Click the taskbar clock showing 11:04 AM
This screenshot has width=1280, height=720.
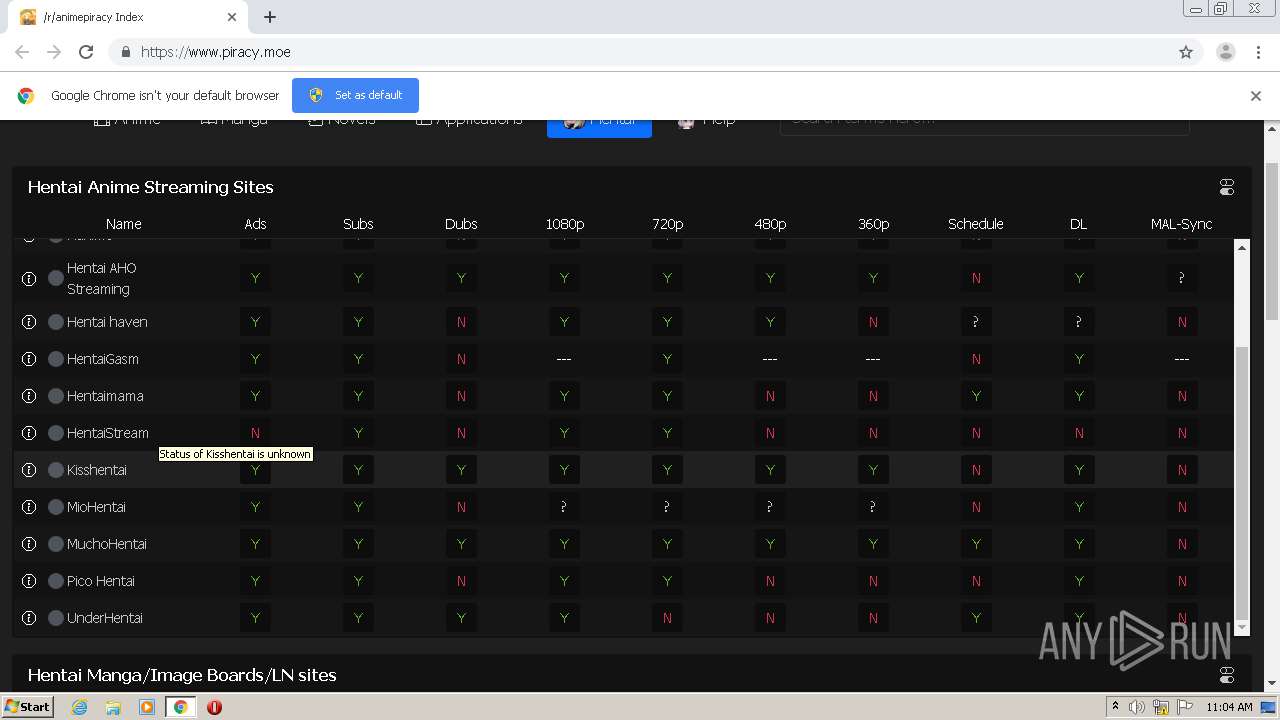(x=1229, y=707)
